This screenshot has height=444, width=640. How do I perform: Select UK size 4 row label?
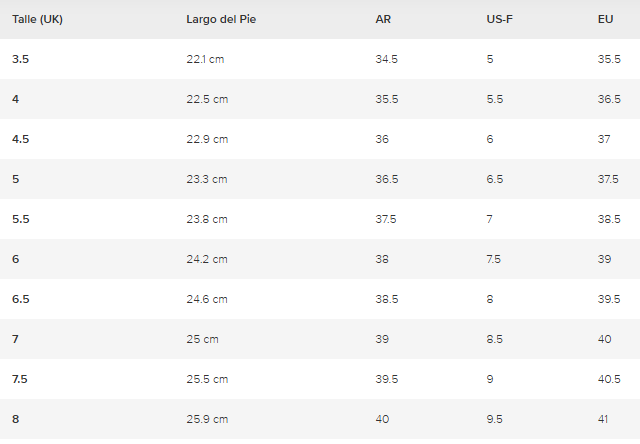(16, 99)
